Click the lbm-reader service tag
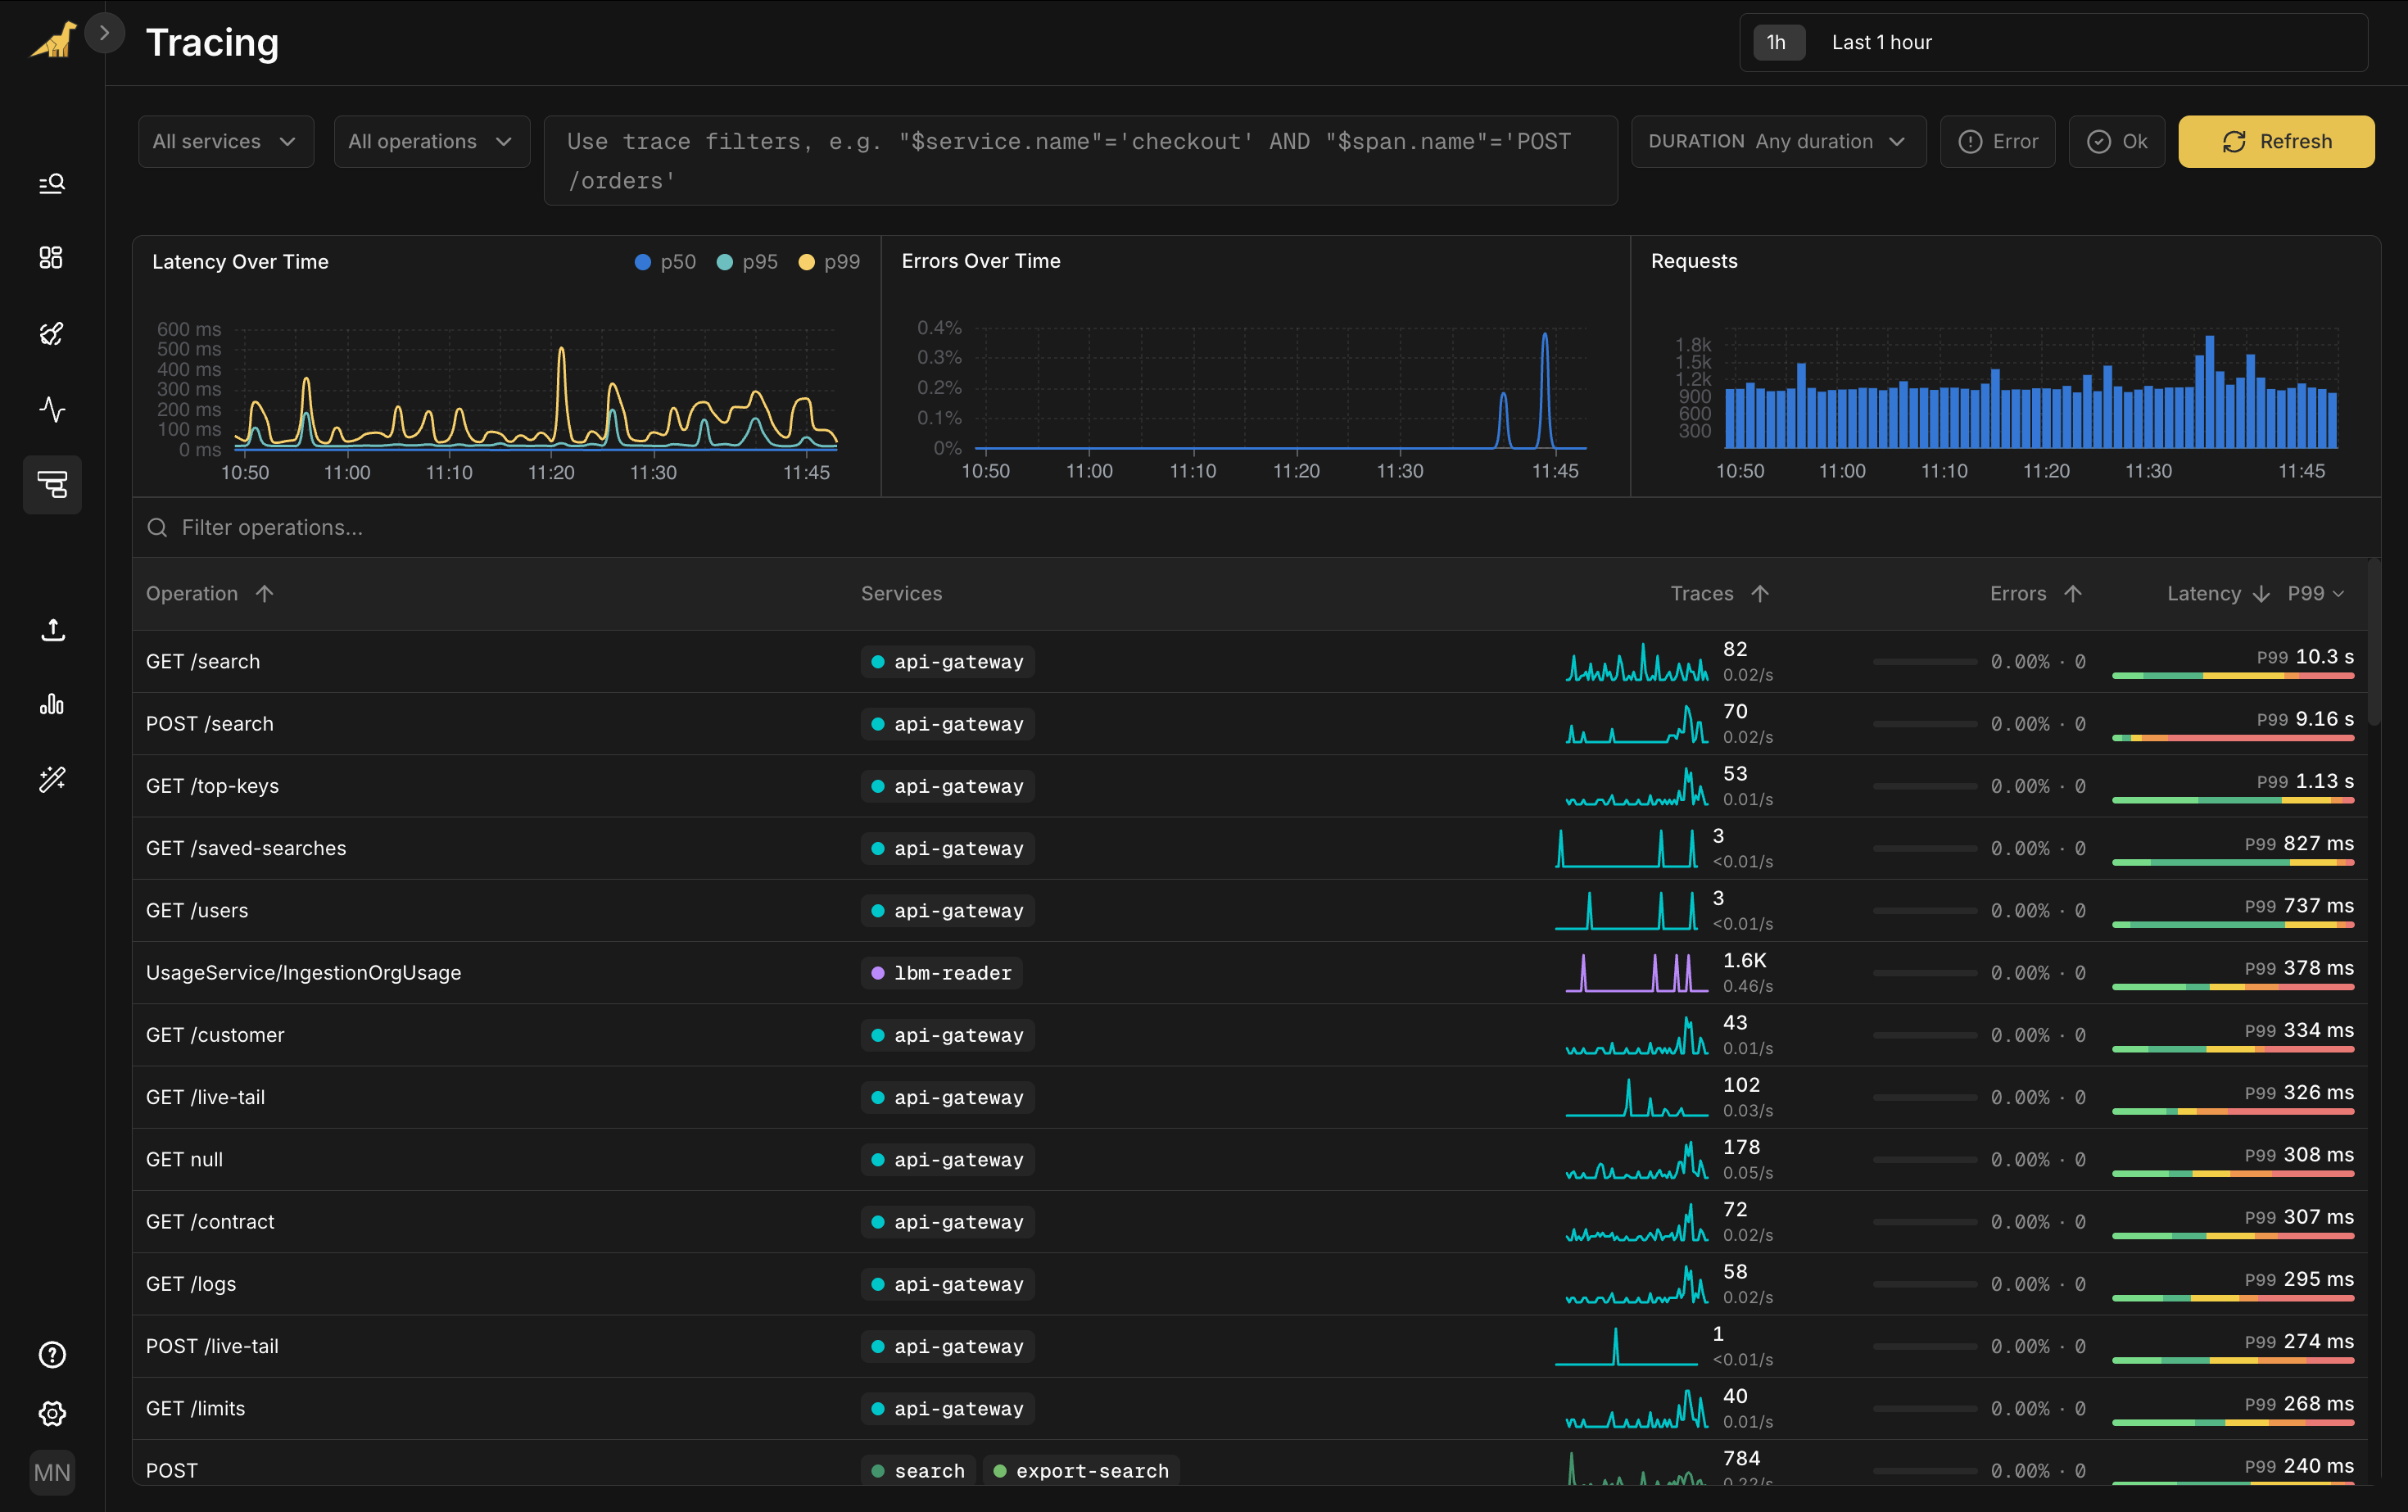 point(941,972)
